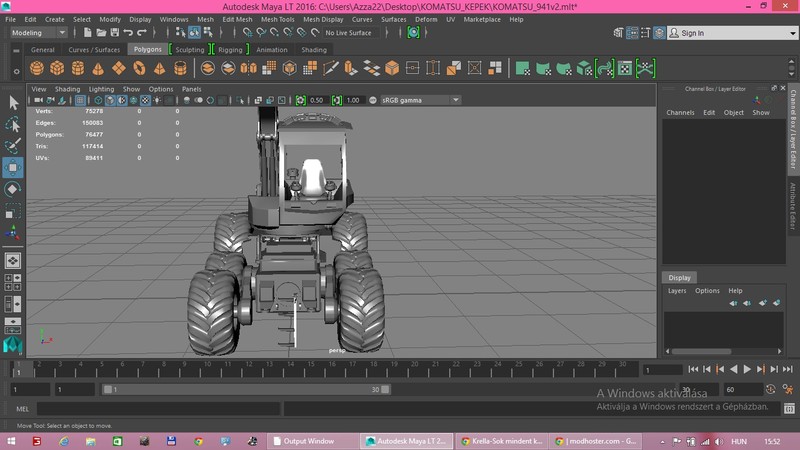Toggle select by object type mode
This screenshot has width=800, height=450.
point(194,33)
